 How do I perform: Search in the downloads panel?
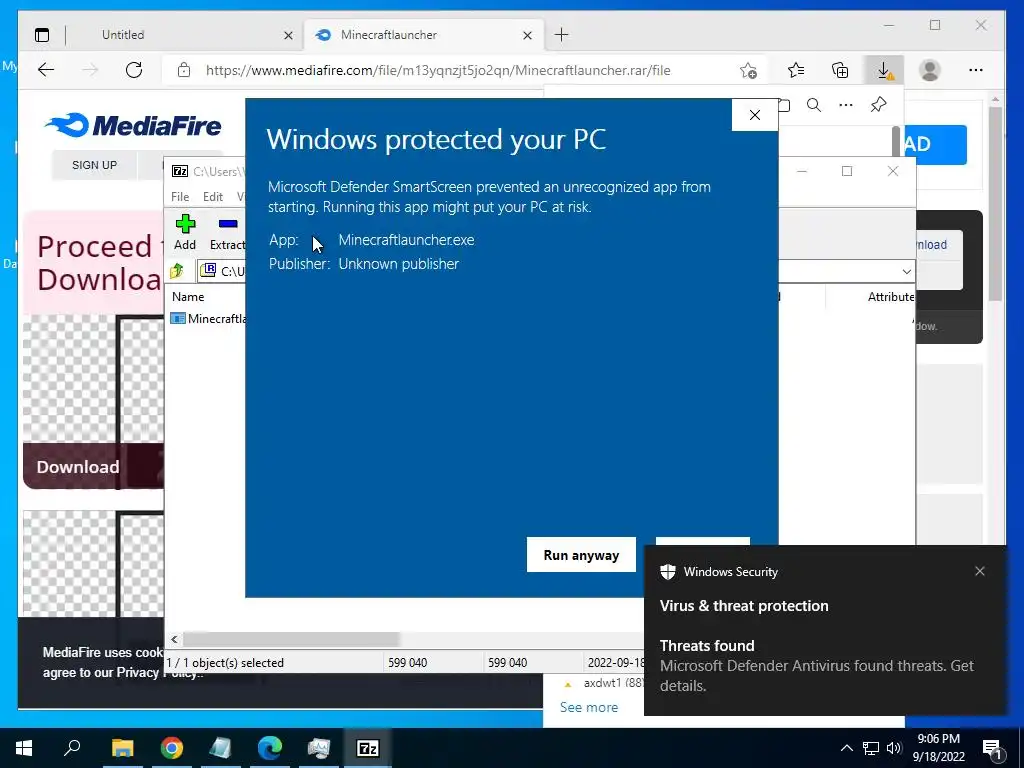pyautogui.click(x=814, y=105)
